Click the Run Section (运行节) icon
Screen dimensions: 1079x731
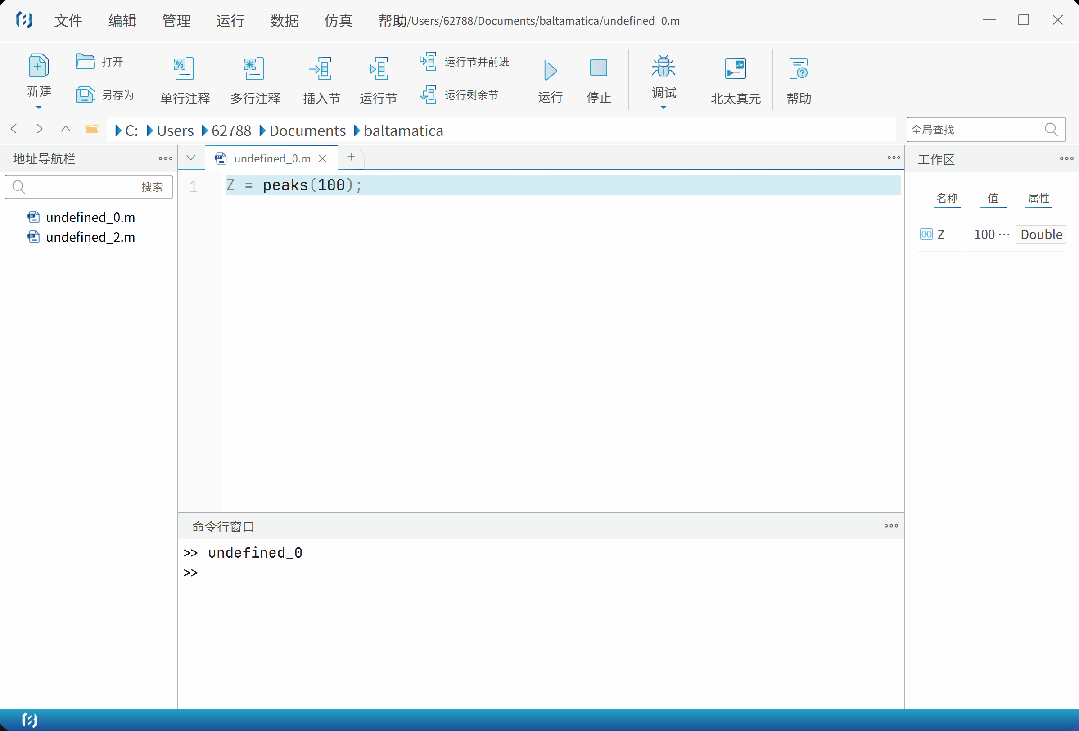pos(378,69)
